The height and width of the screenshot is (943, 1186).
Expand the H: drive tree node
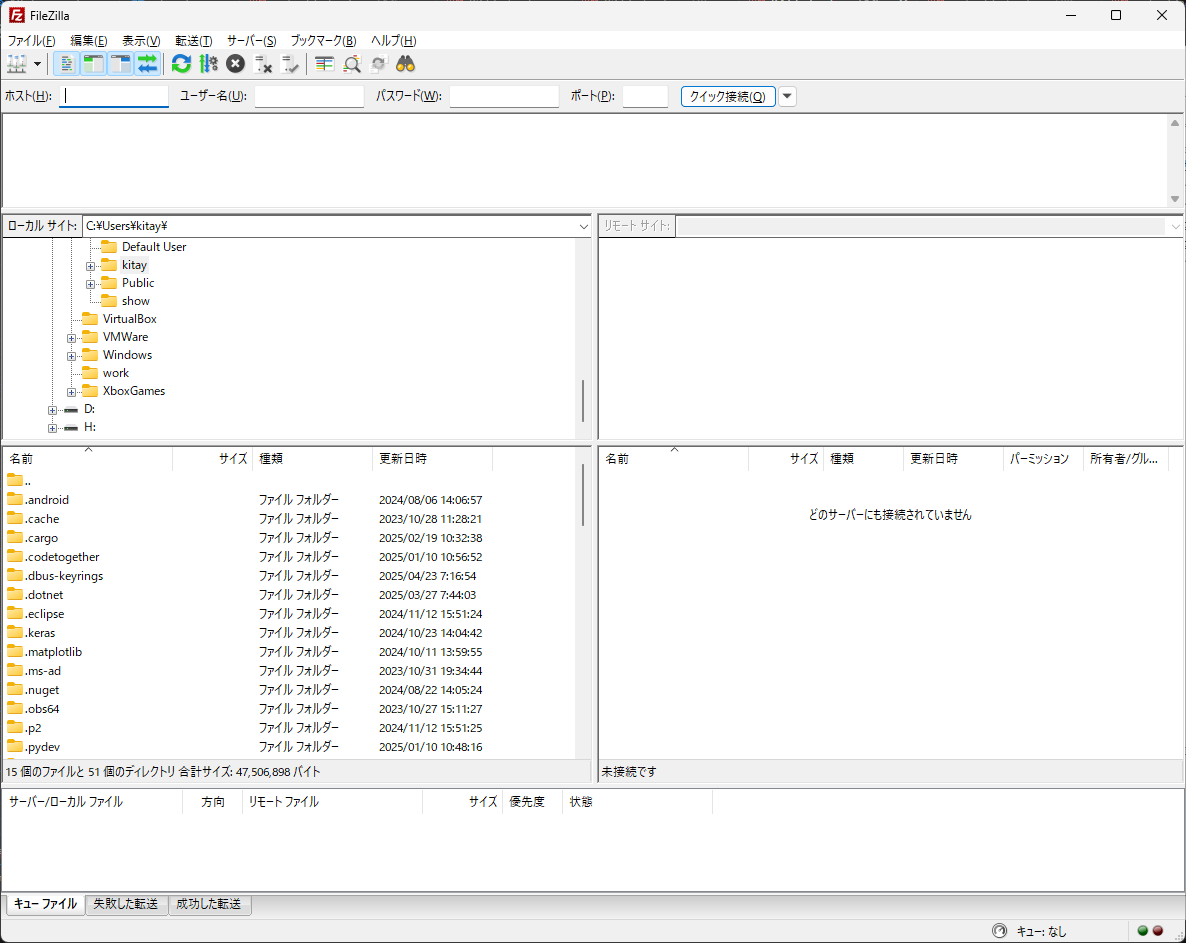pyautogui.click(x=52, y=429)
